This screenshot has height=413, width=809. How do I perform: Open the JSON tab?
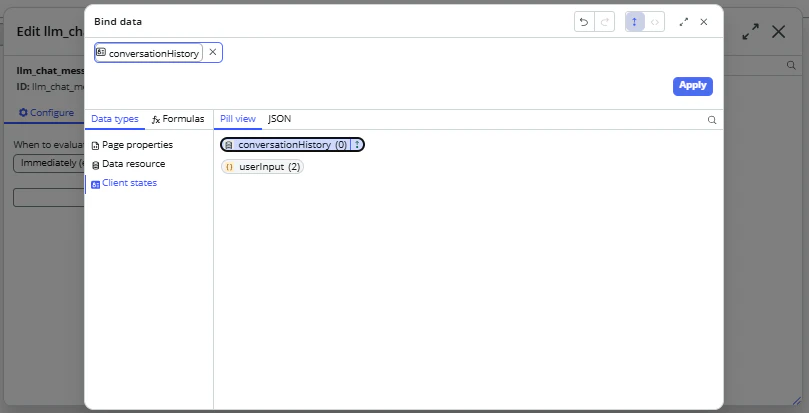(280, 119)
